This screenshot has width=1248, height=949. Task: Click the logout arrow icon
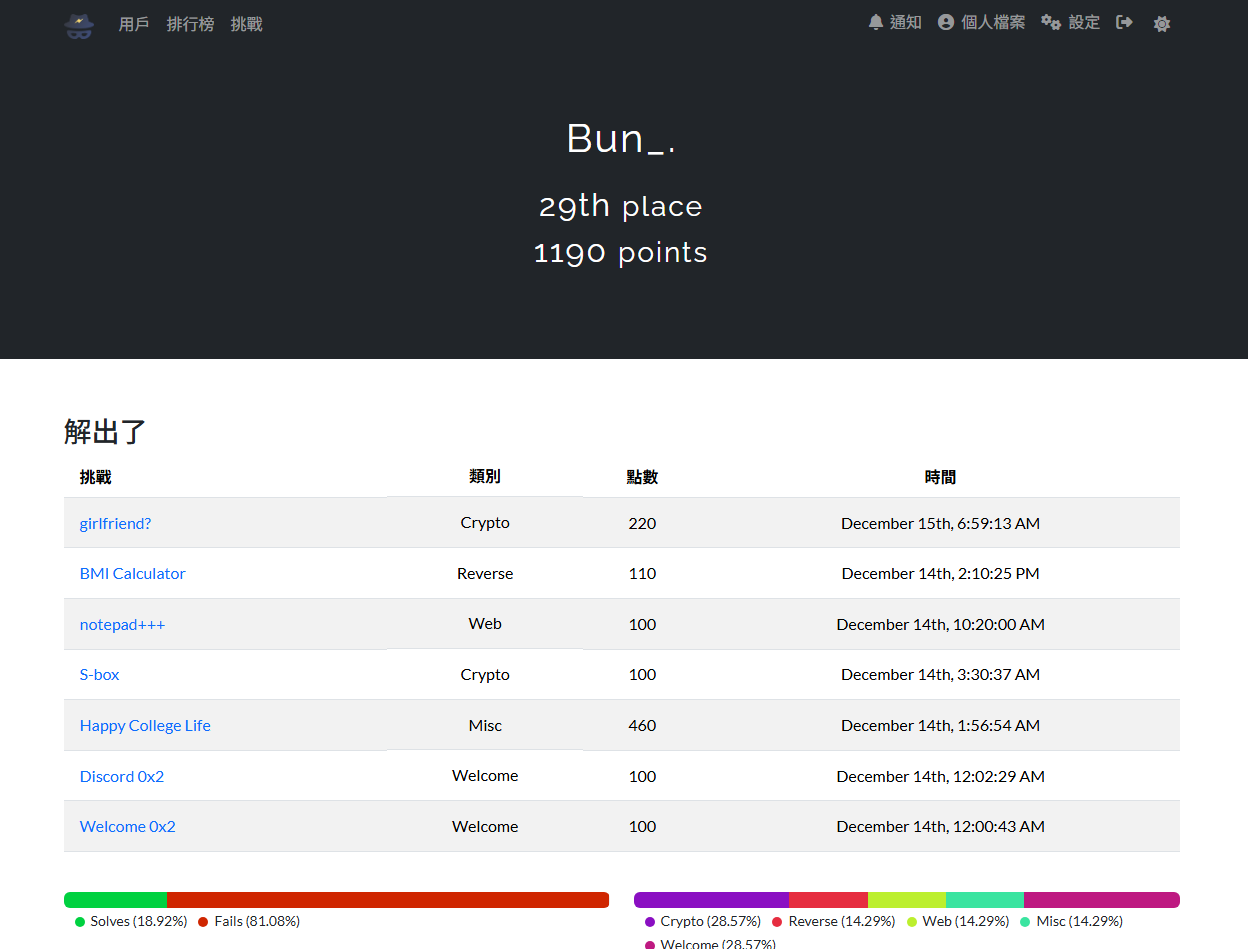coord(1125,22)
